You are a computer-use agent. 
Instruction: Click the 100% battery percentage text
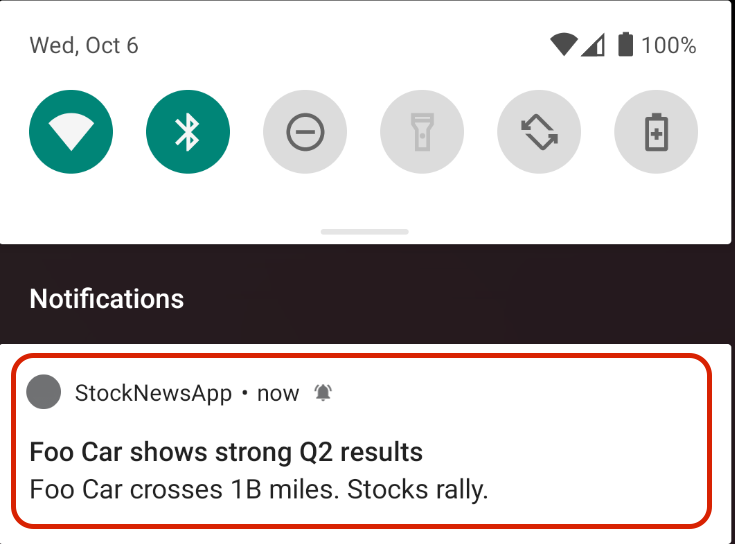[669, 45]
